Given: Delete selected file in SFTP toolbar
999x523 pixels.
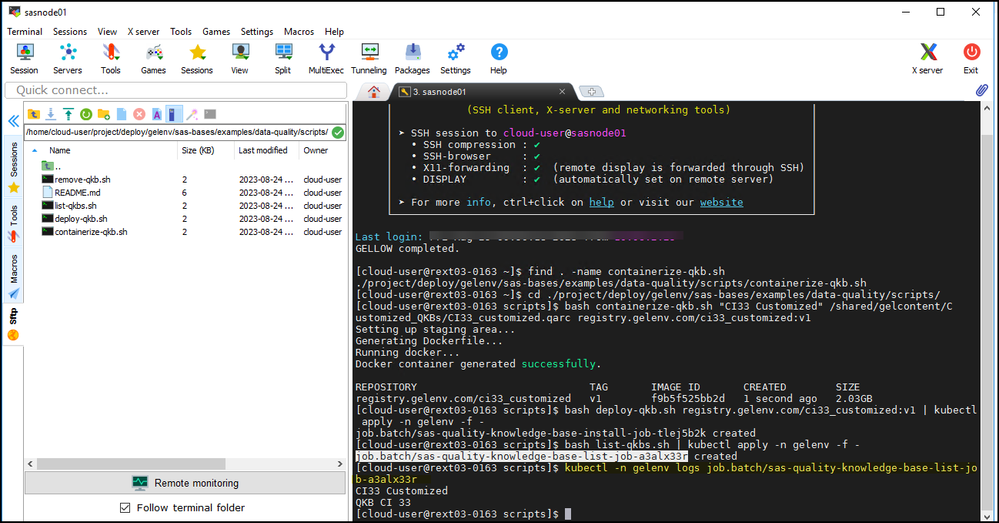Looking at the screenshot, I should (139, 114).
